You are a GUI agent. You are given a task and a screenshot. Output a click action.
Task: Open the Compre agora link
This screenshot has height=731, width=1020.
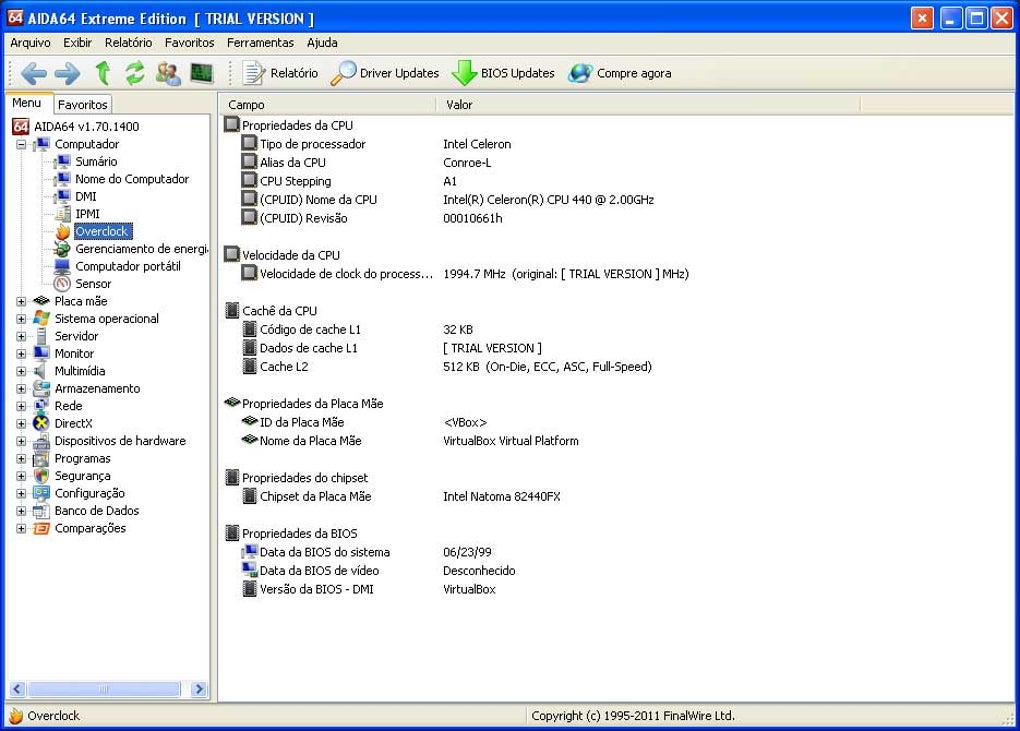[x=620, y=73]
